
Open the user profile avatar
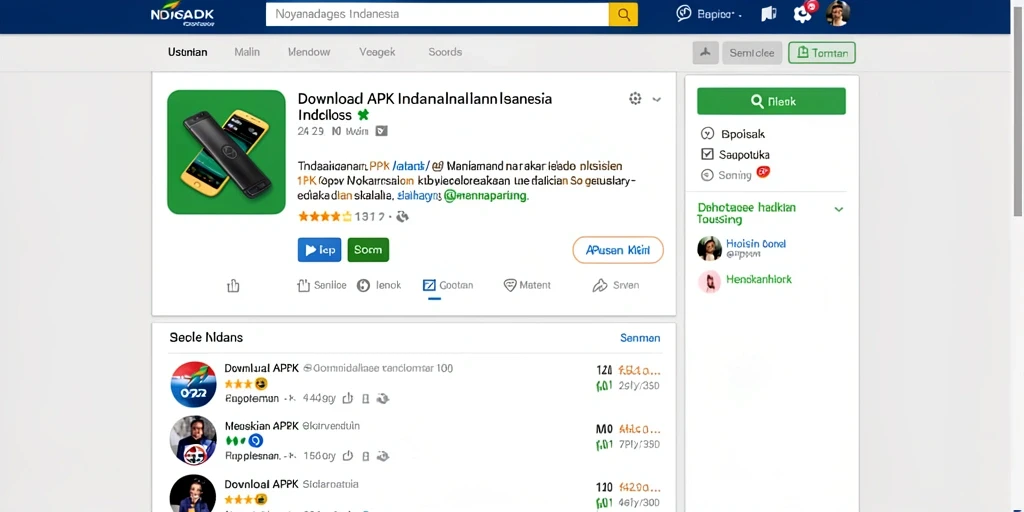838,14
